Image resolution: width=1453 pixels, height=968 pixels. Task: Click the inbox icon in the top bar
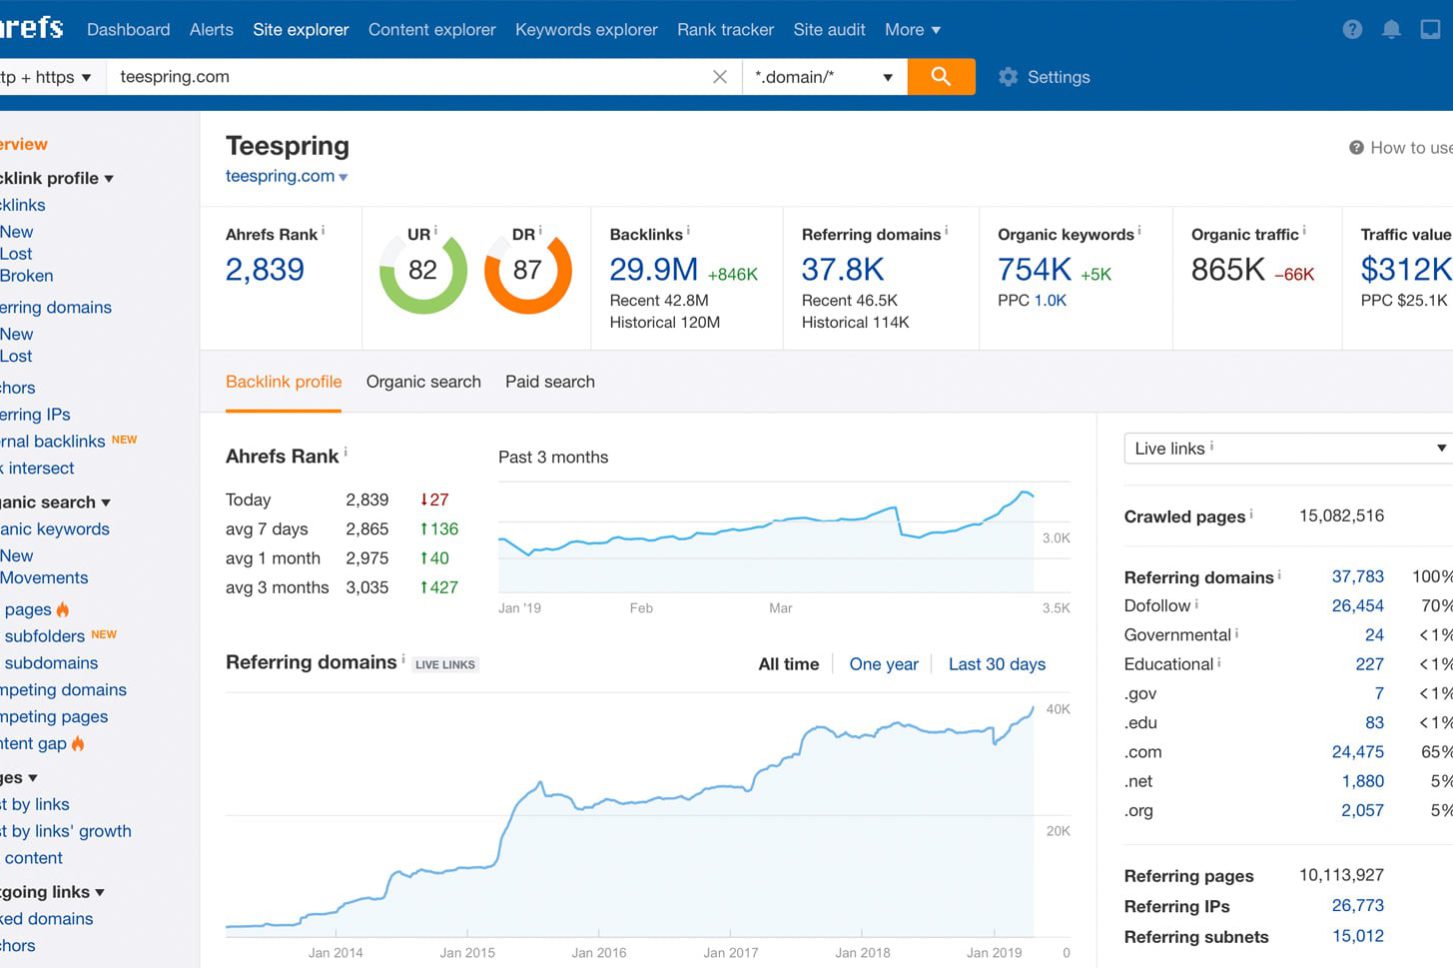pyautogui.click(x=1429, y=29)
